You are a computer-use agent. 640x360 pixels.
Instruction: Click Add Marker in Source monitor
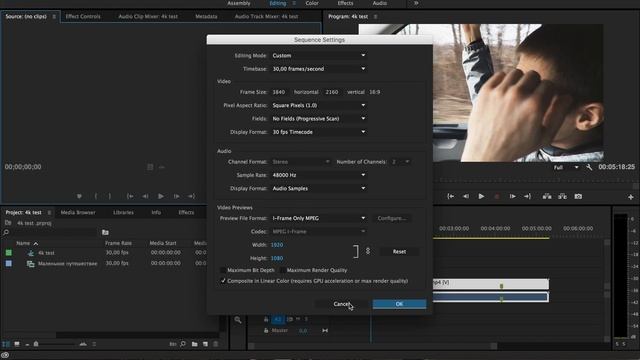click(79, 196)
